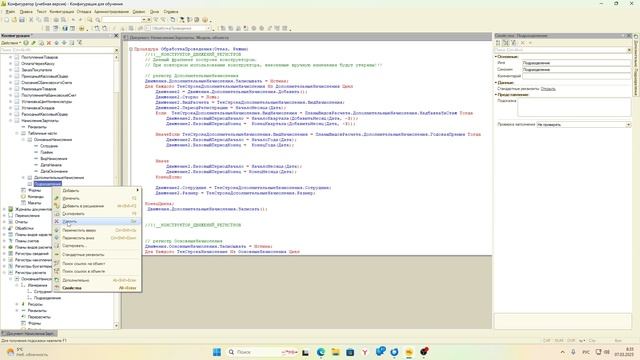Click the Paste toolbar icon
The image size is (640, 360).
click(x=47, y=20)
